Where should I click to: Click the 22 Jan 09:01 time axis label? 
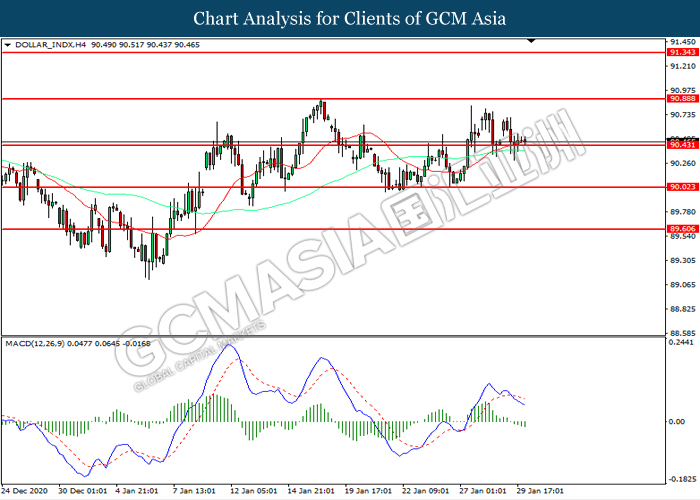tap(425, 491)
